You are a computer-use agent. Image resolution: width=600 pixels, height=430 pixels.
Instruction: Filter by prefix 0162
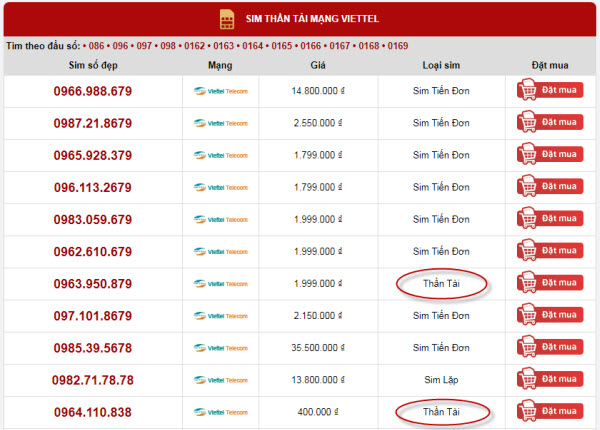pos(194,46)
